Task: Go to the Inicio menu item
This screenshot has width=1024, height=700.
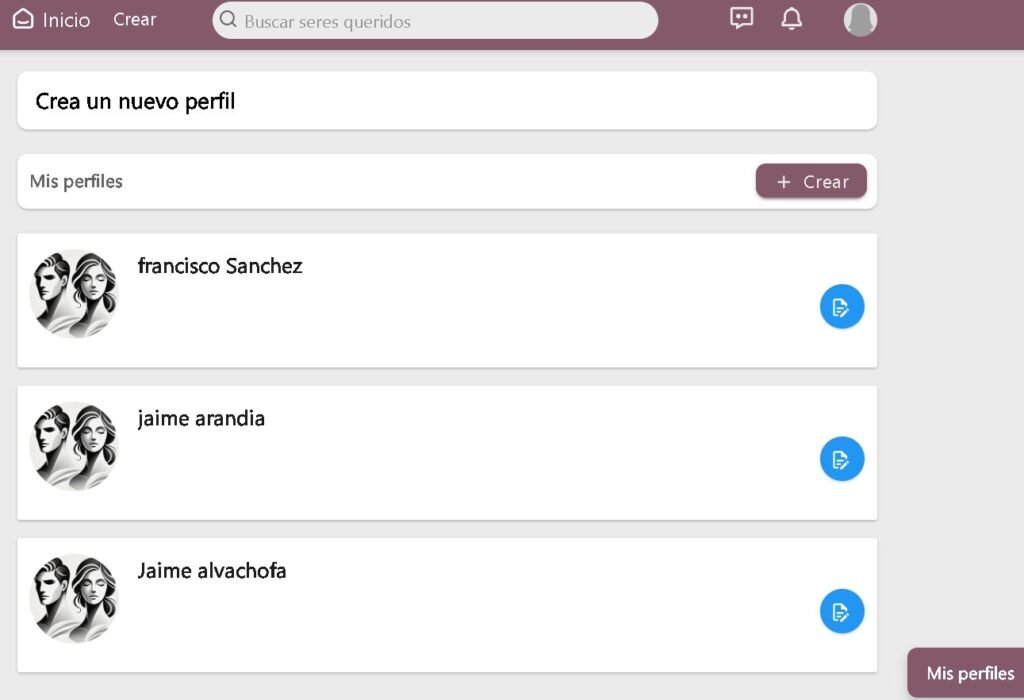Action: tap(66, 20)
